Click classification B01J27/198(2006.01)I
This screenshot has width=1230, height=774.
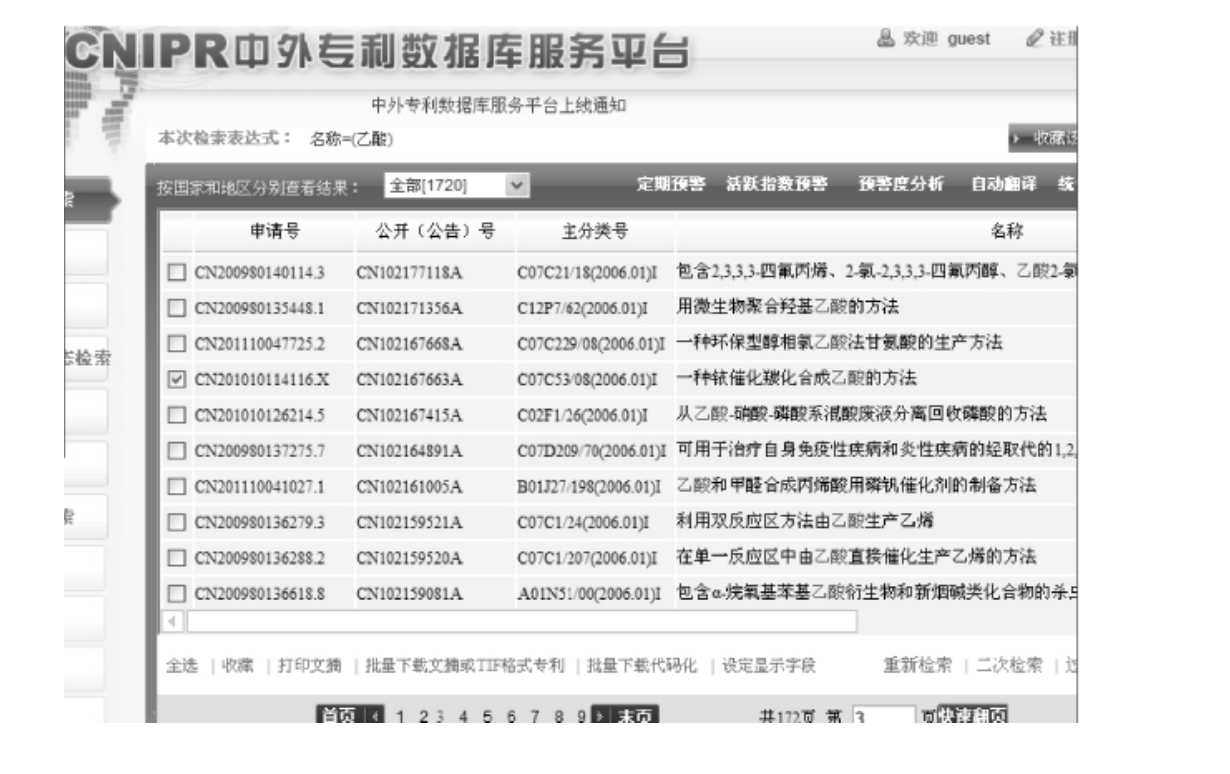[x=590, y=487]
